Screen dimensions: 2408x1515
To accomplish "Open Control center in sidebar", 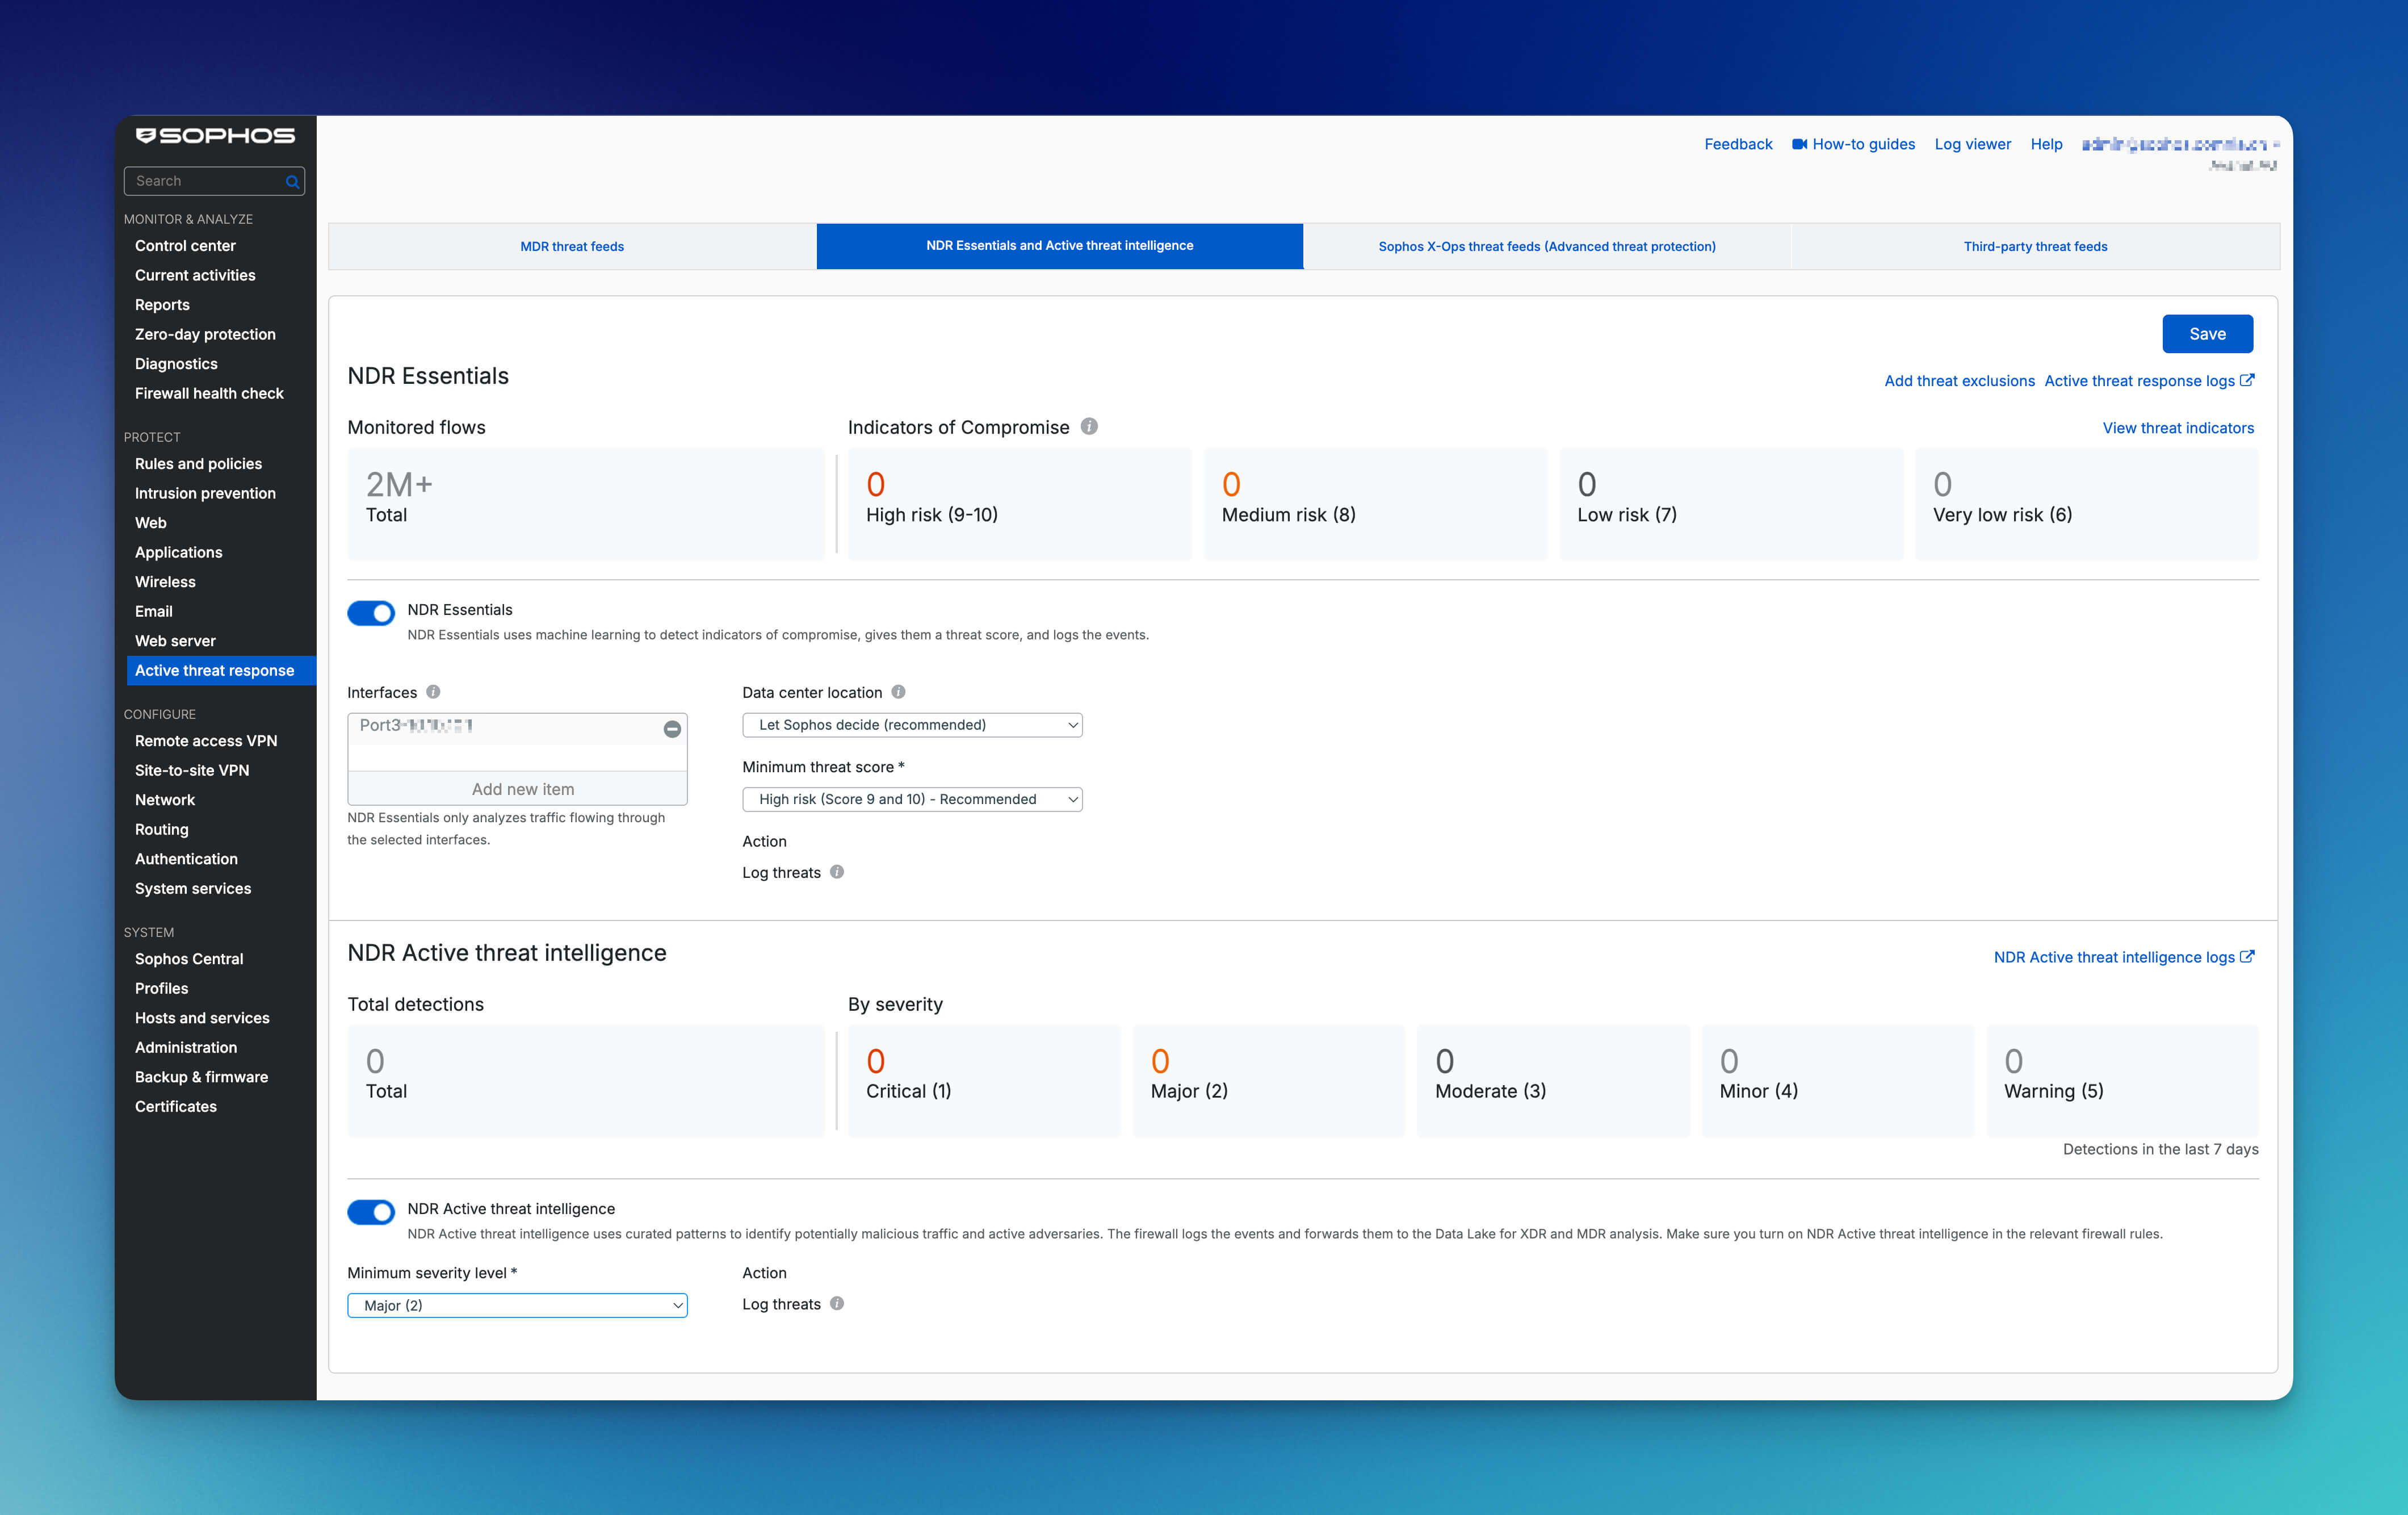I will (185, 245).
